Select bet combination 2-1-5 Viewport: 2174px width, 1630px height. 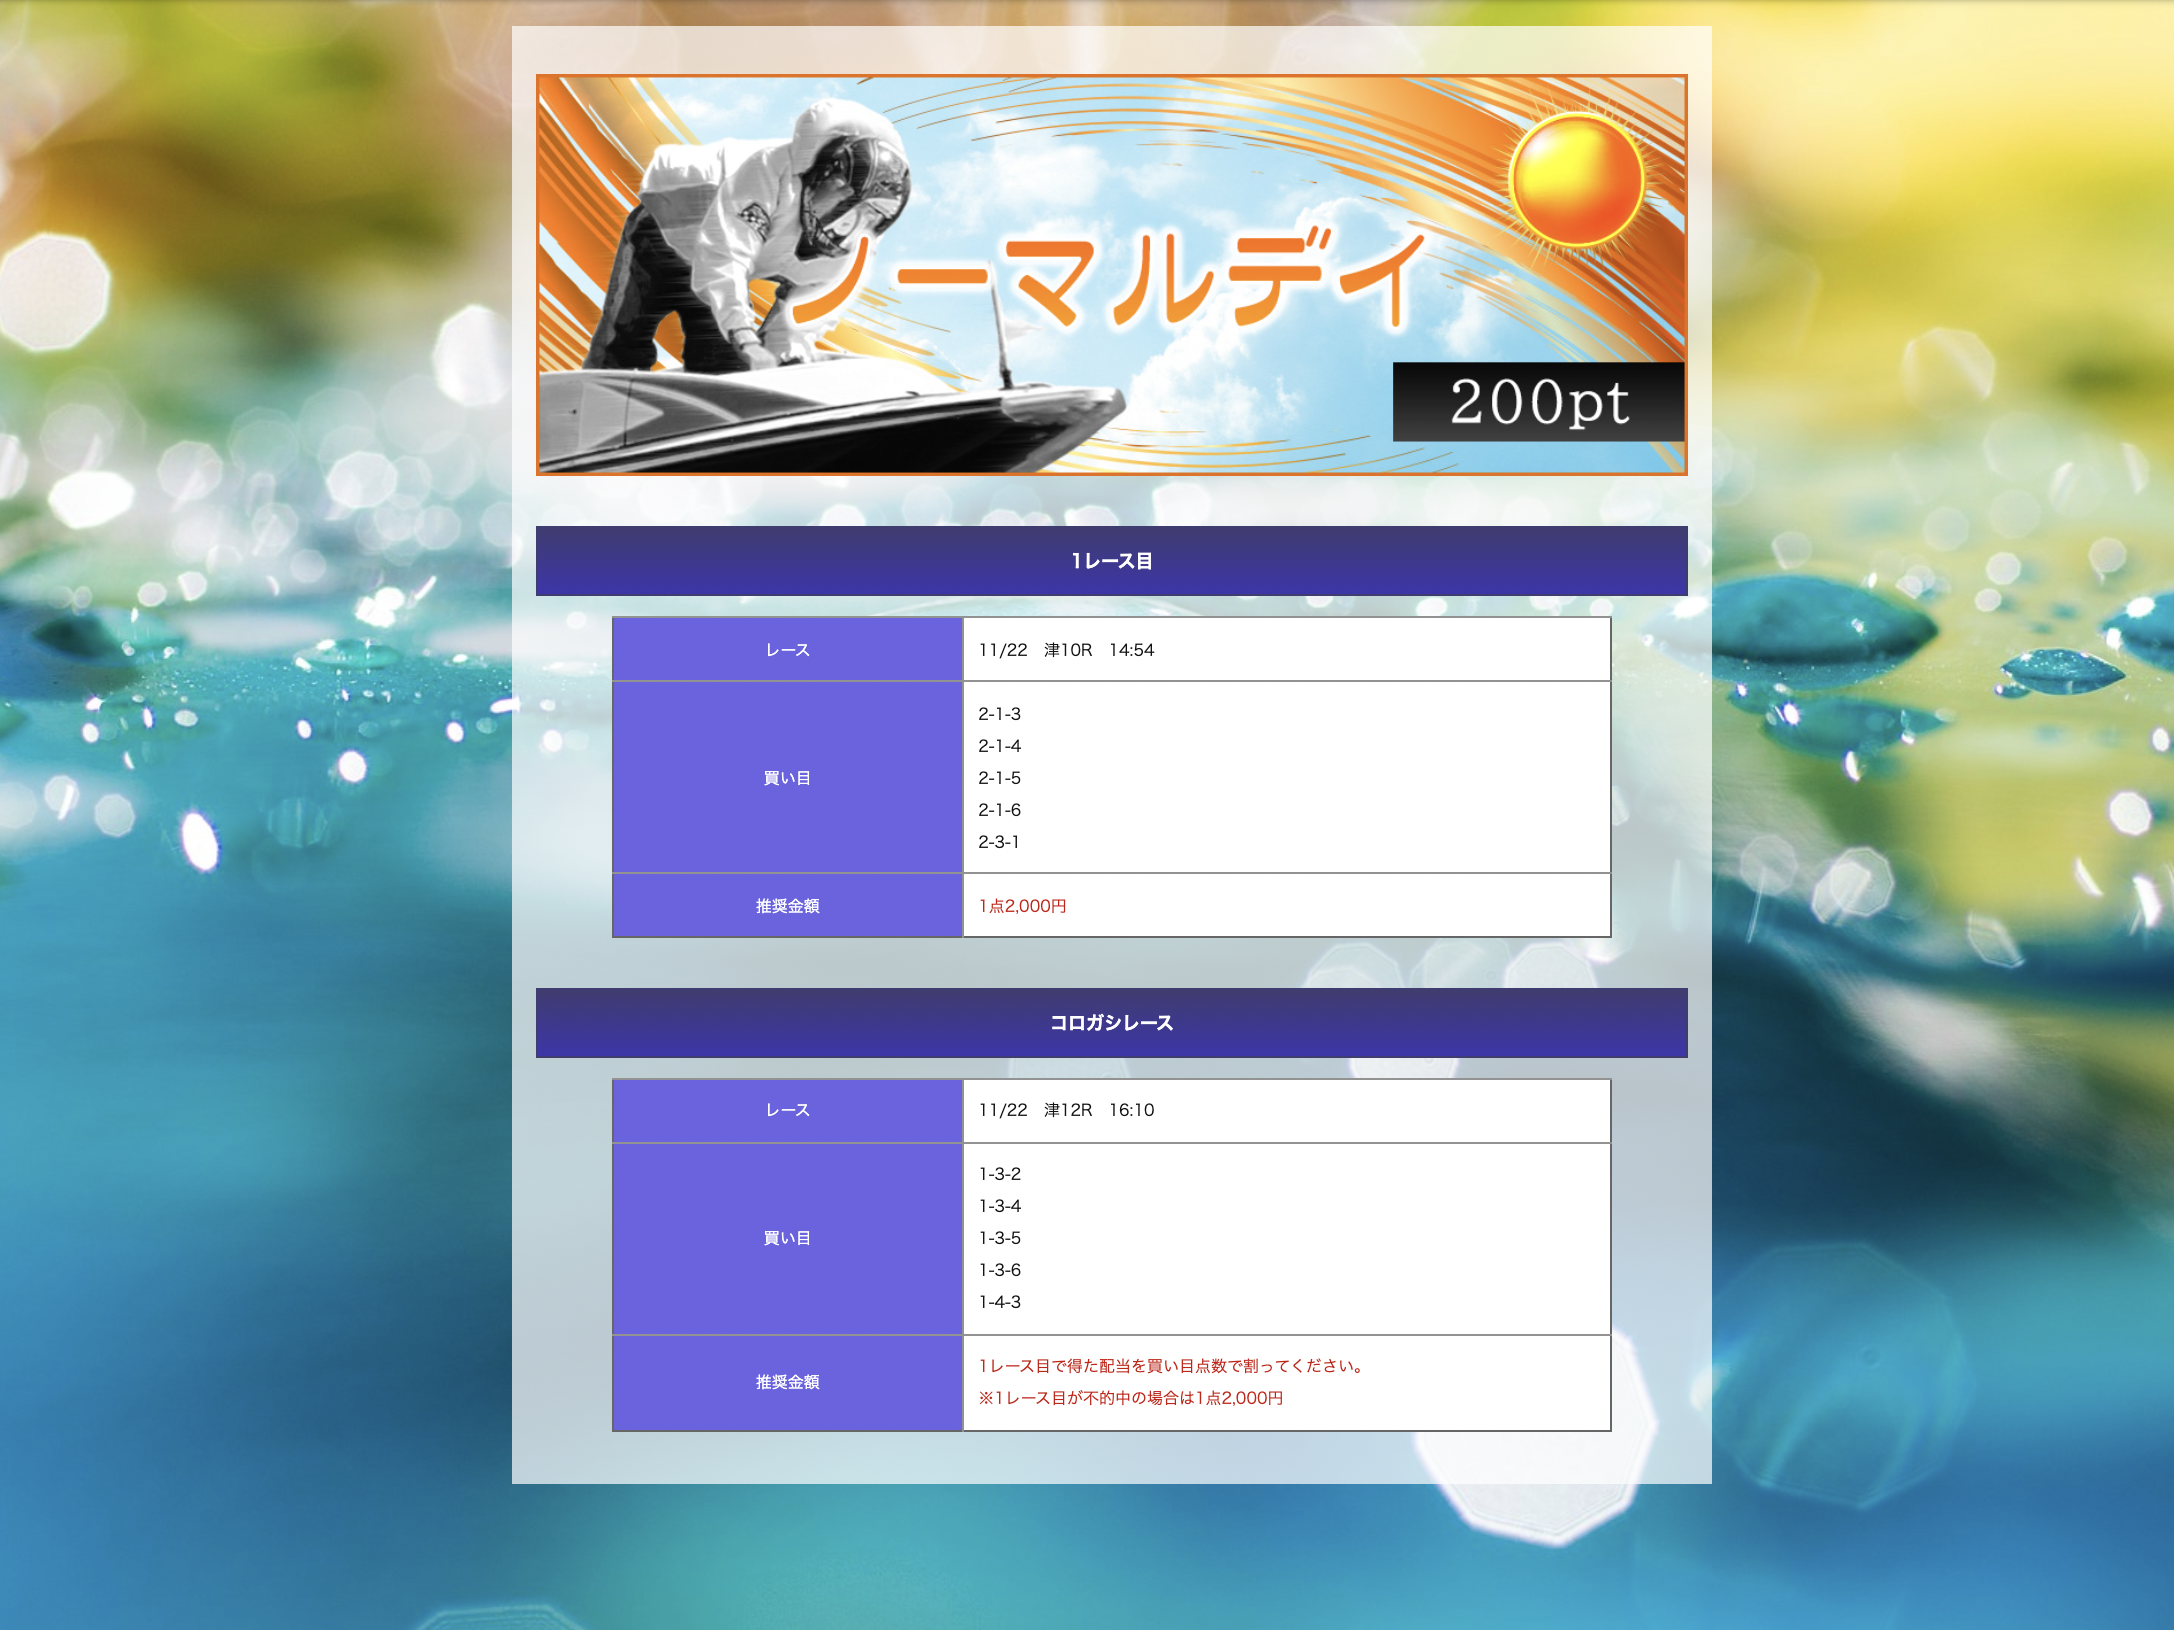click(x=999, y=778)
